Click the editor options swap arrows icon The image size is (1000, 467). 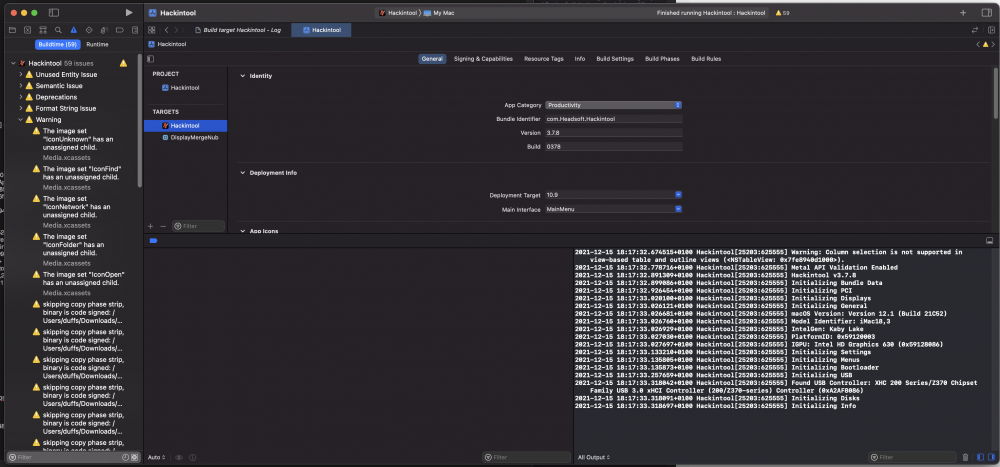click(974, 30)
